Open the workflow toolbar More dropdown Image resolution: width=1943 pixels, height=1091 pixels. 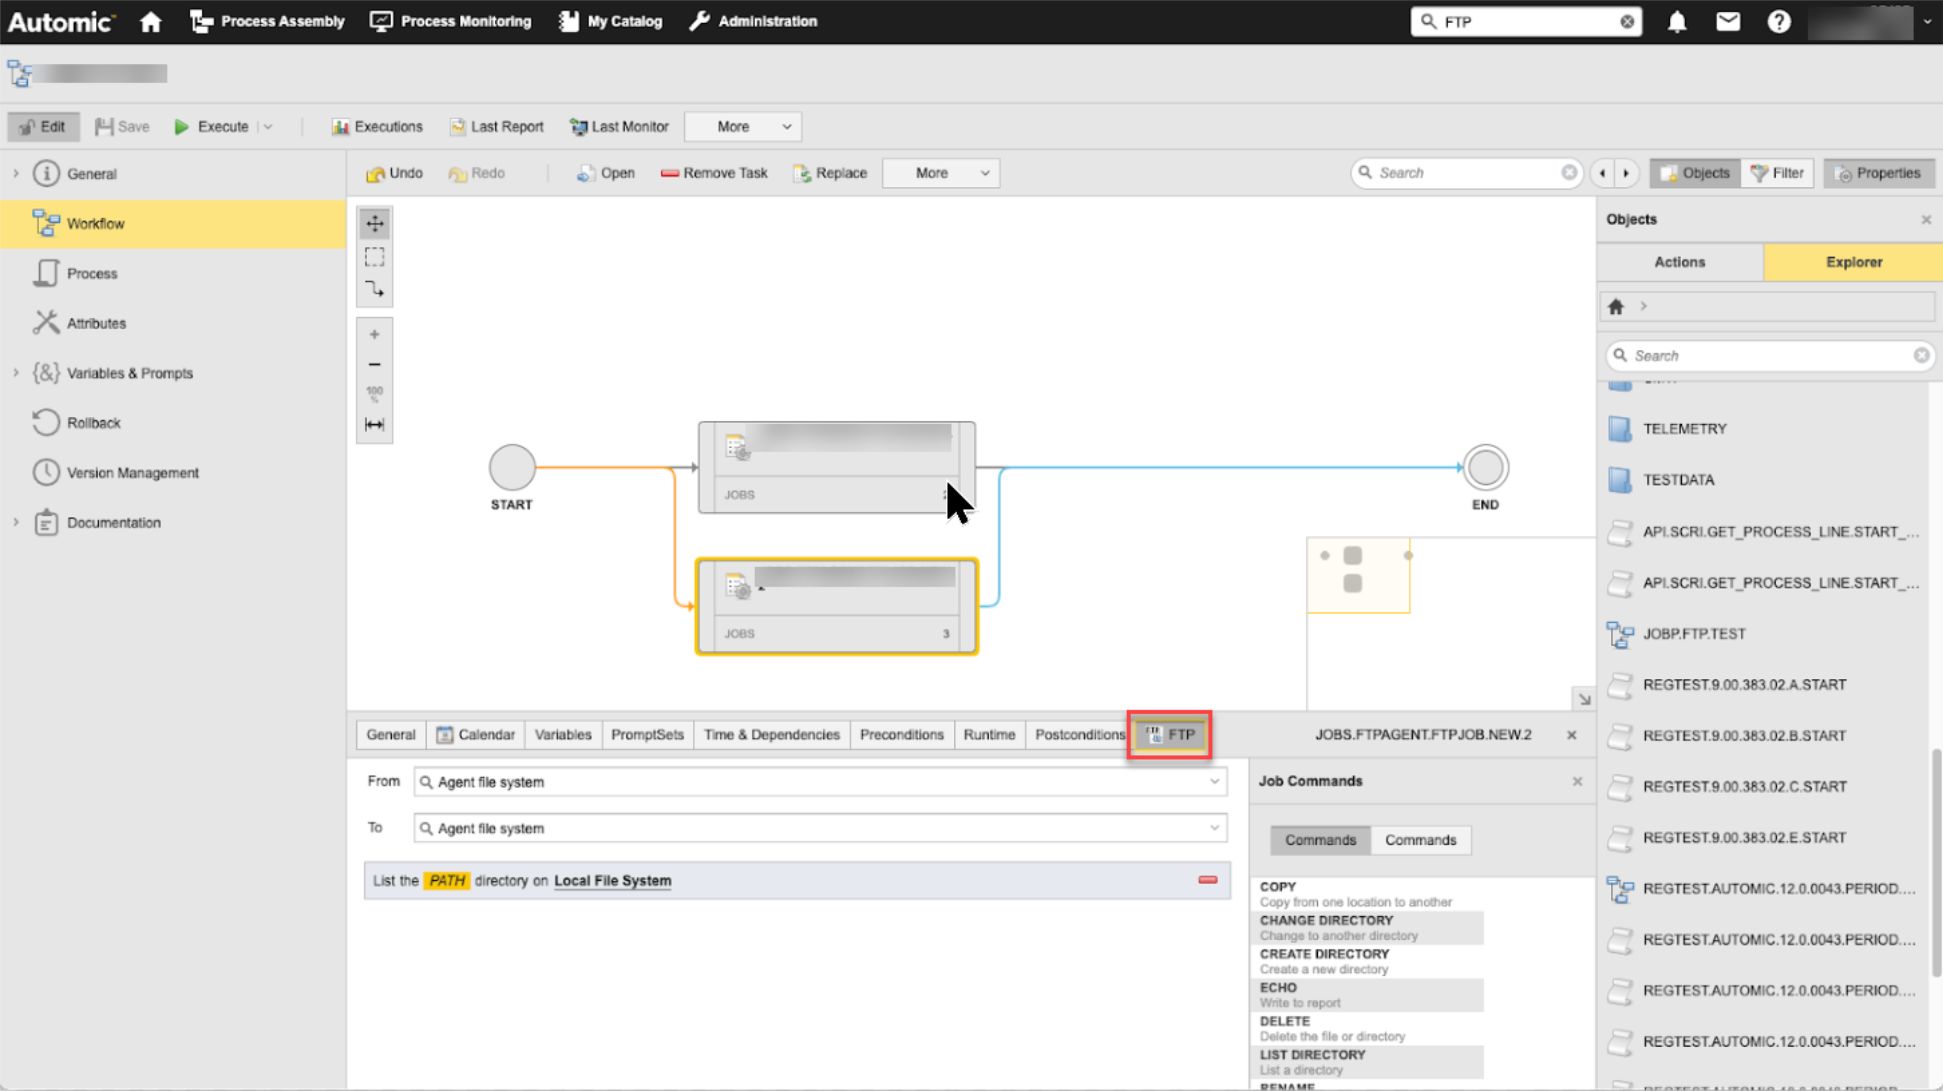point(941,173)
